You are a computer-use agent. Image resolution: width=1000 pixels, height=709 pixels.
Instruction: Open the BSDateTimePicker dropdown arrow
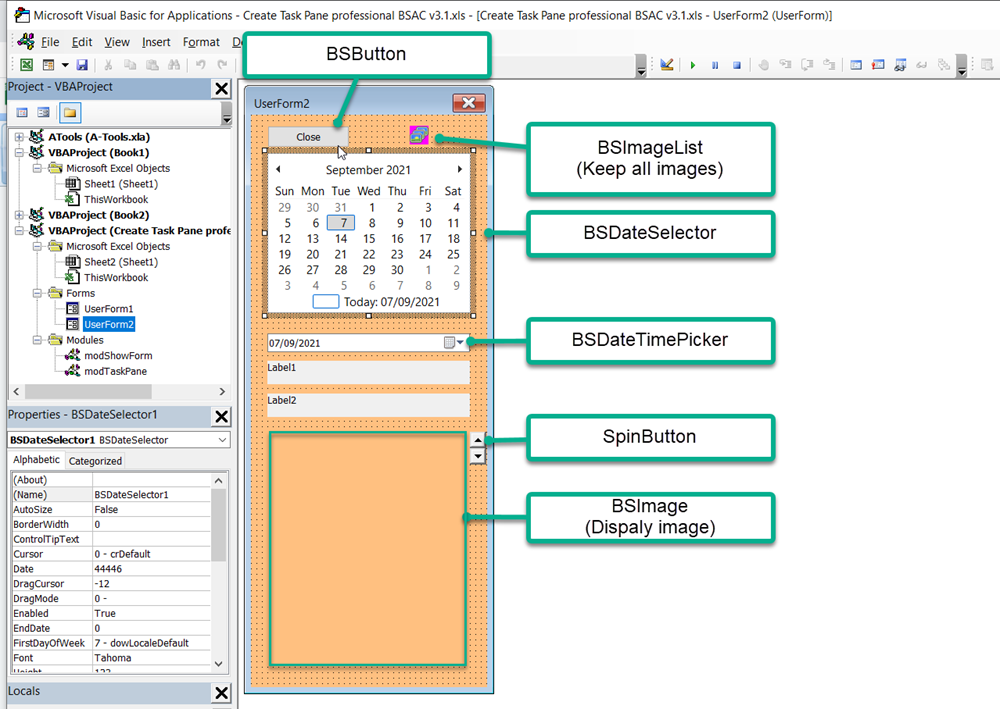tap(460, 343)
